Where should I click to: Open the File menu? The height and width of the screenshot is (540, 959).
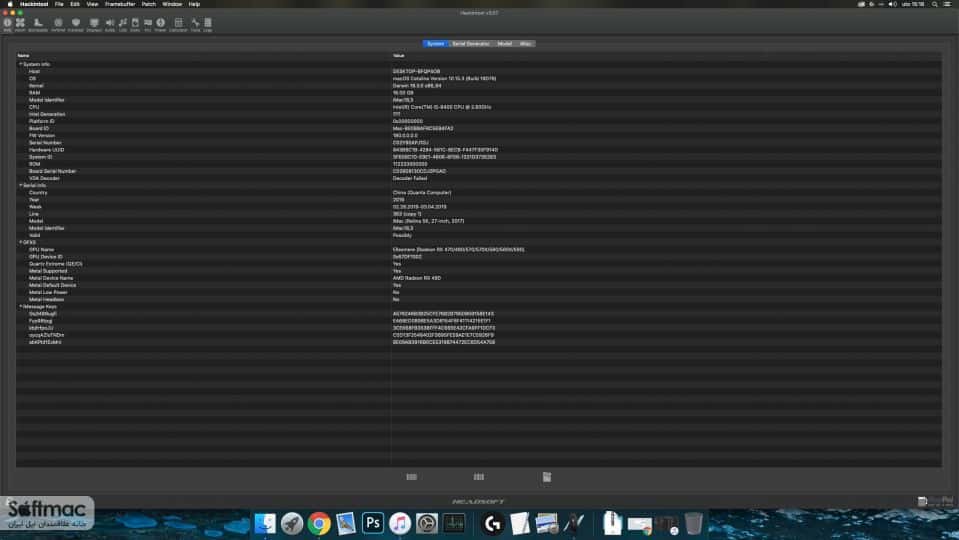click(x=59, y=4)
